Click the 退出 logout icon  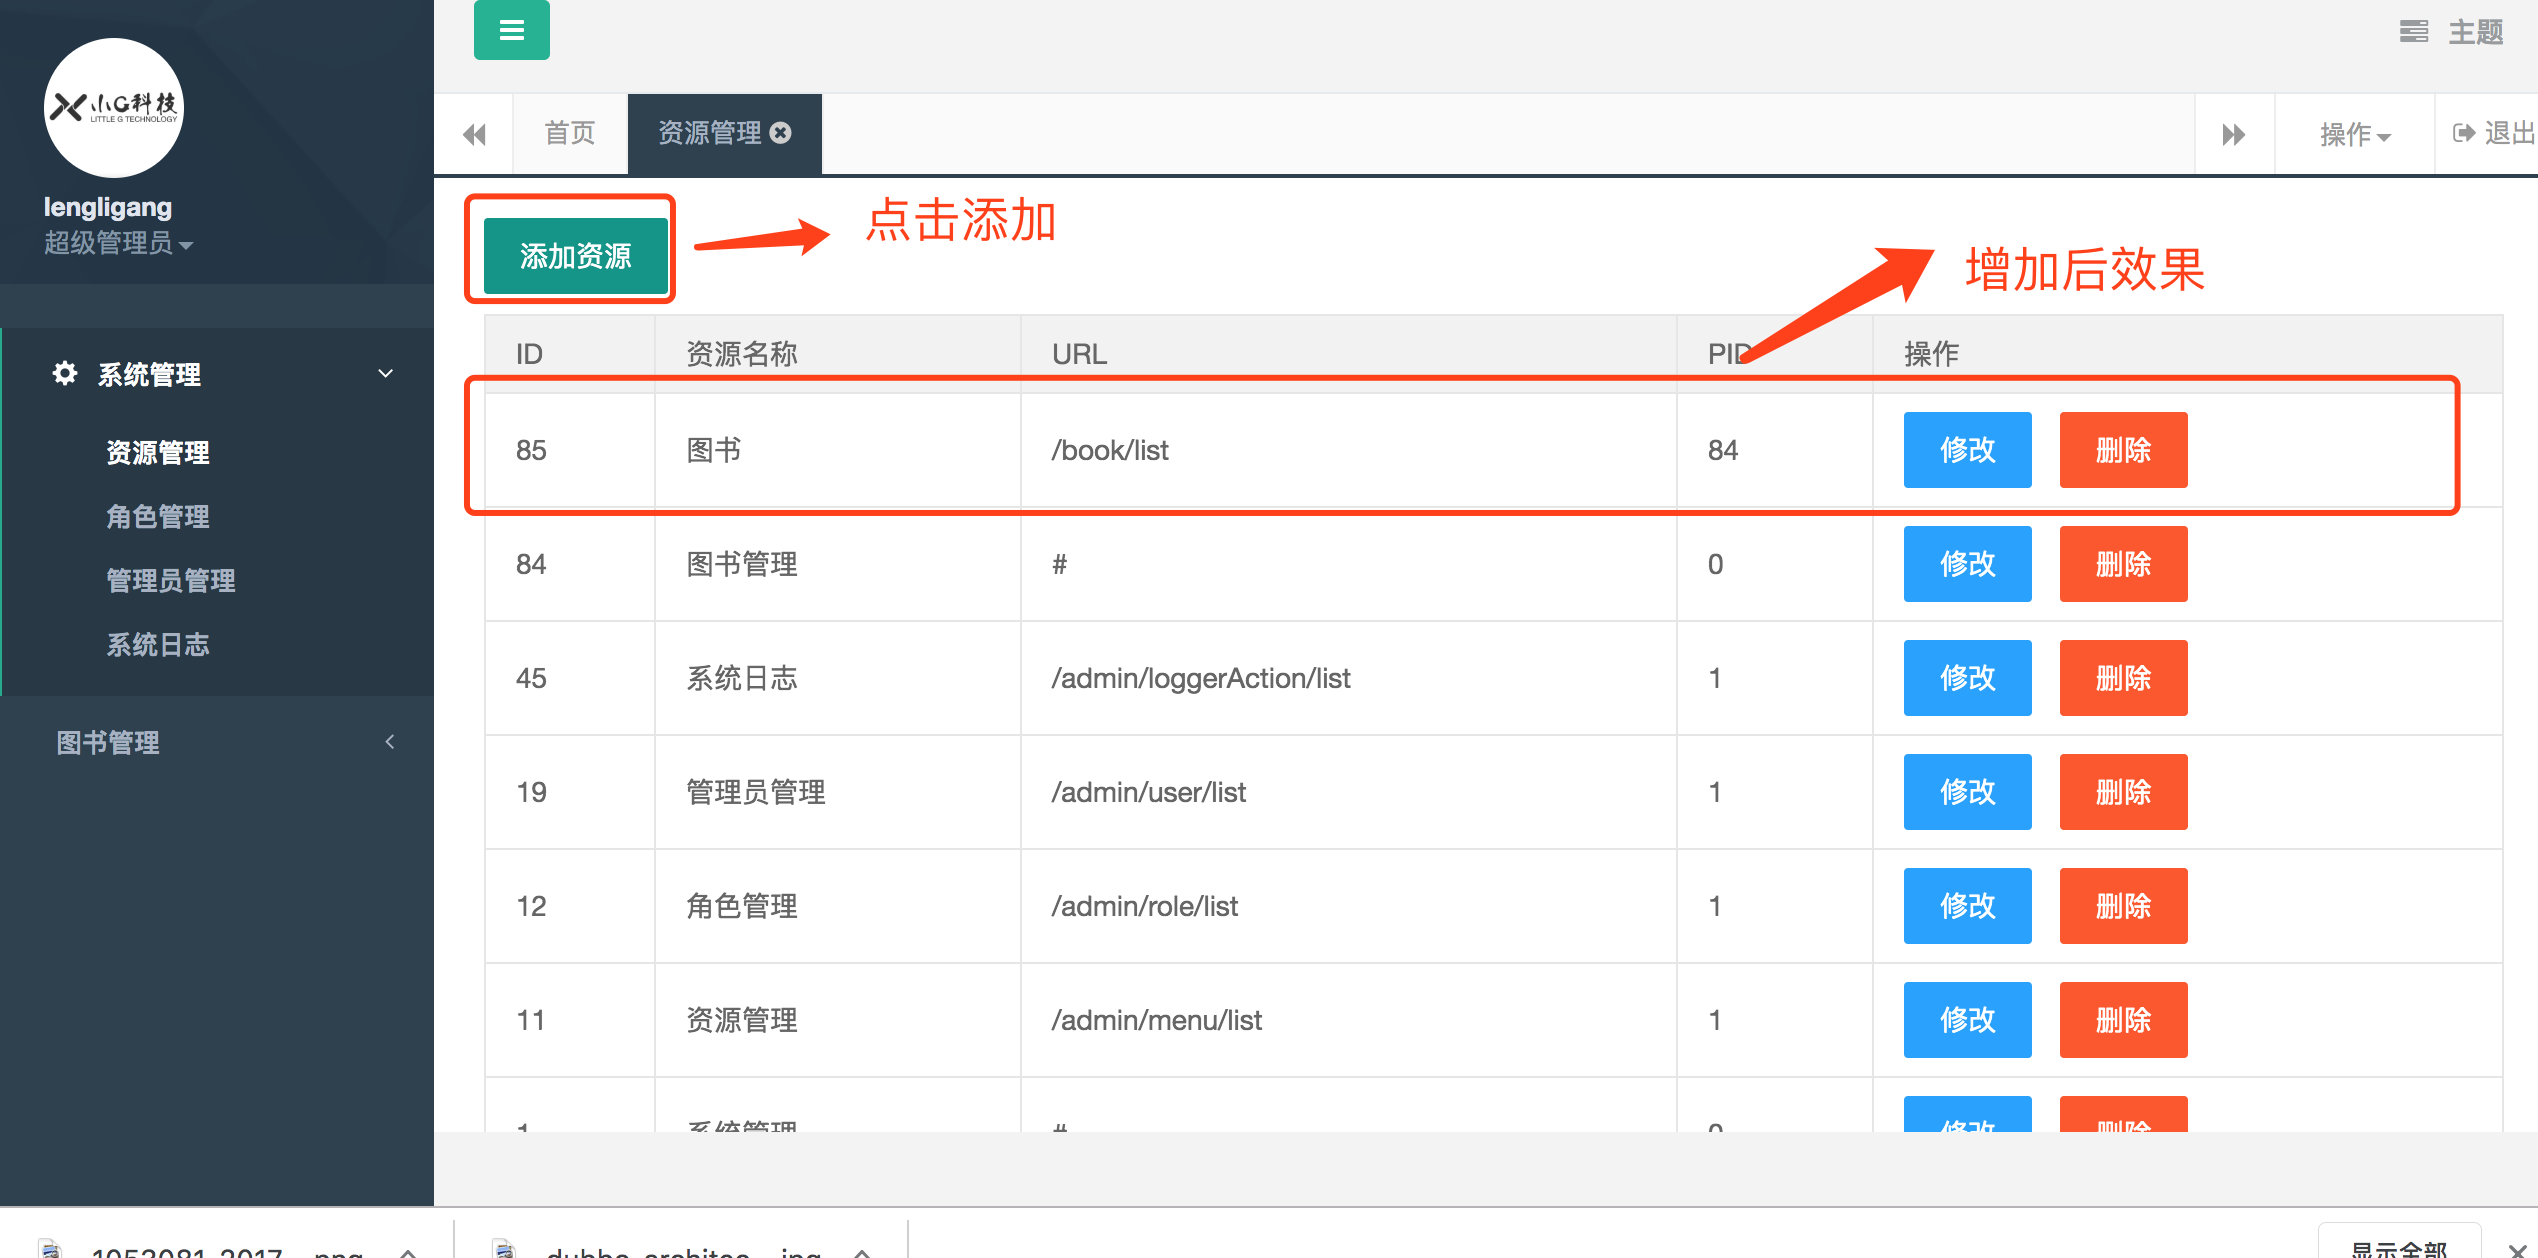coord(2464,133)
